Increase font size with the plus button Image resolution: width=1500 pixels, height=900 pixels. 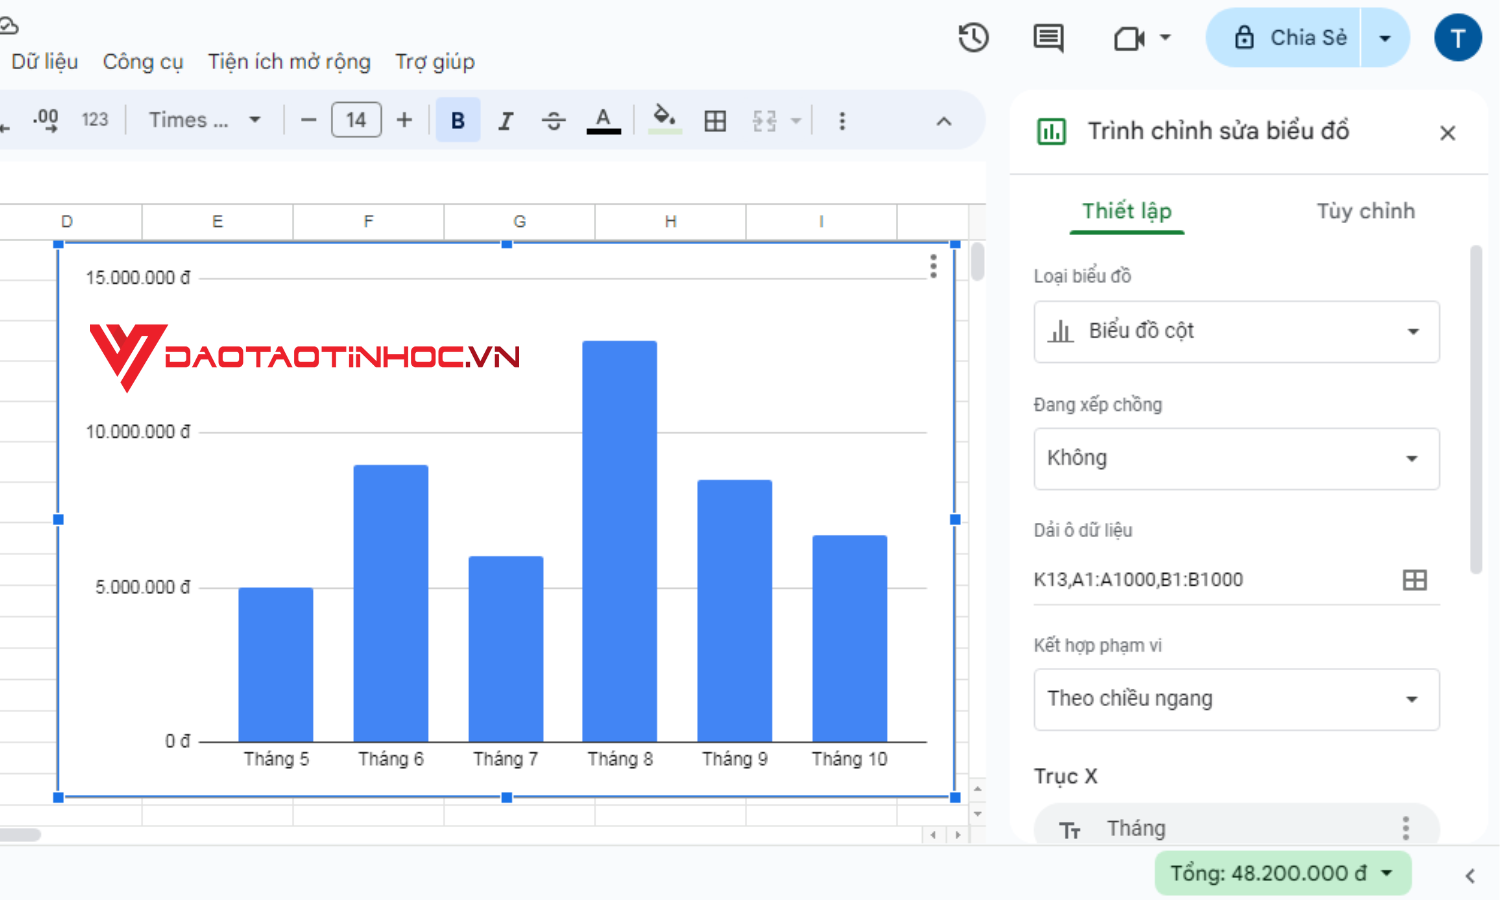[403, 120]
